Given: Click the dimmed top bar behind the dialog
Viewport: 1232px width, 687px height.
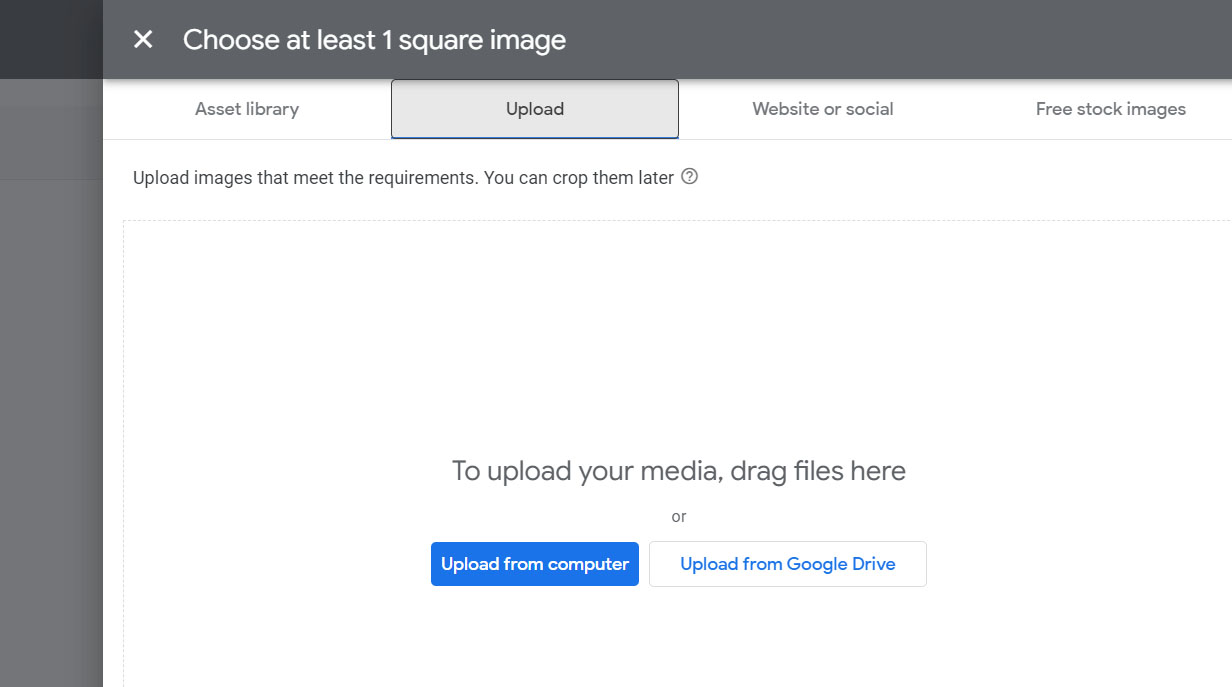Looking at the screenshot, I should click(x=50, y=40).
